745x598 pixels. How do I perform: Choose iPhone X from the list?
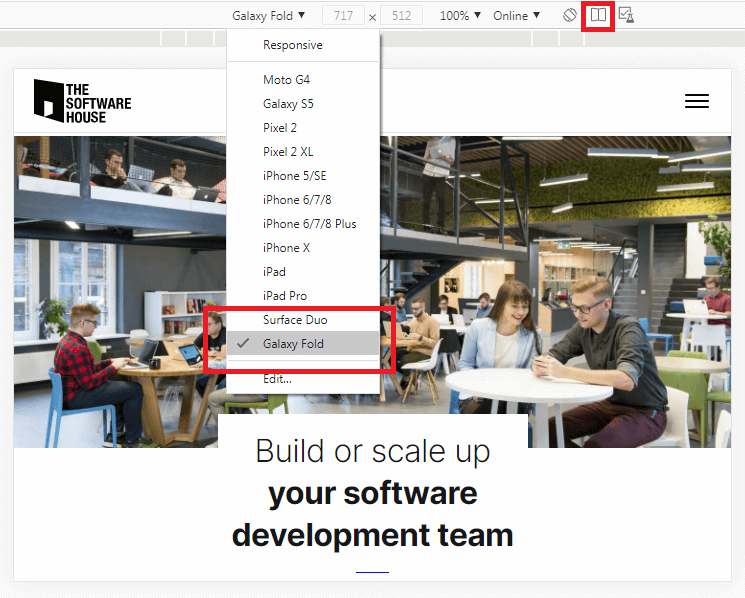point(303,247)
